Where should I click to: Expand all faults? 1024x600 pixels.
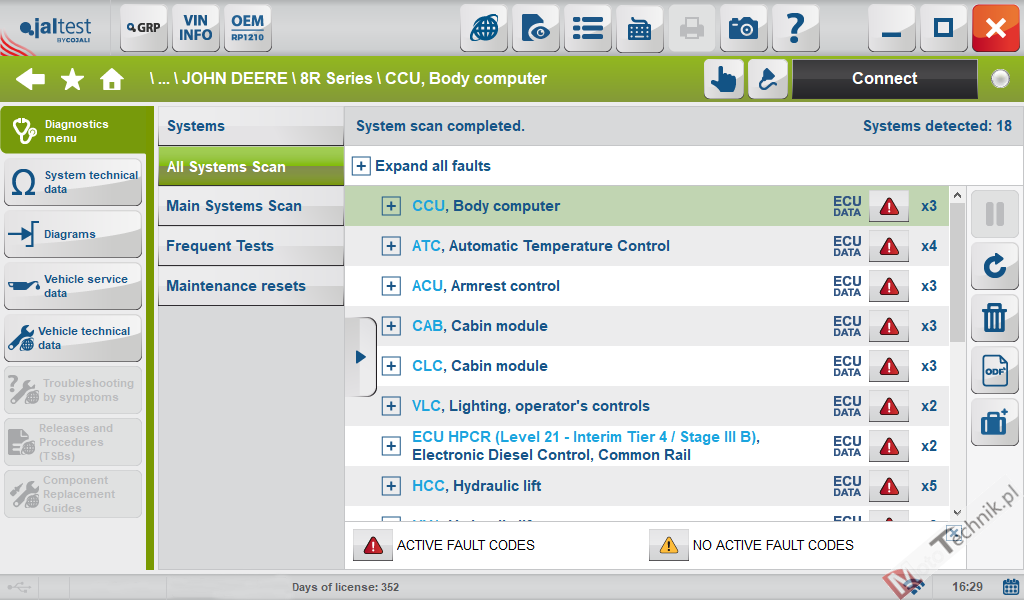click(361, 166)
